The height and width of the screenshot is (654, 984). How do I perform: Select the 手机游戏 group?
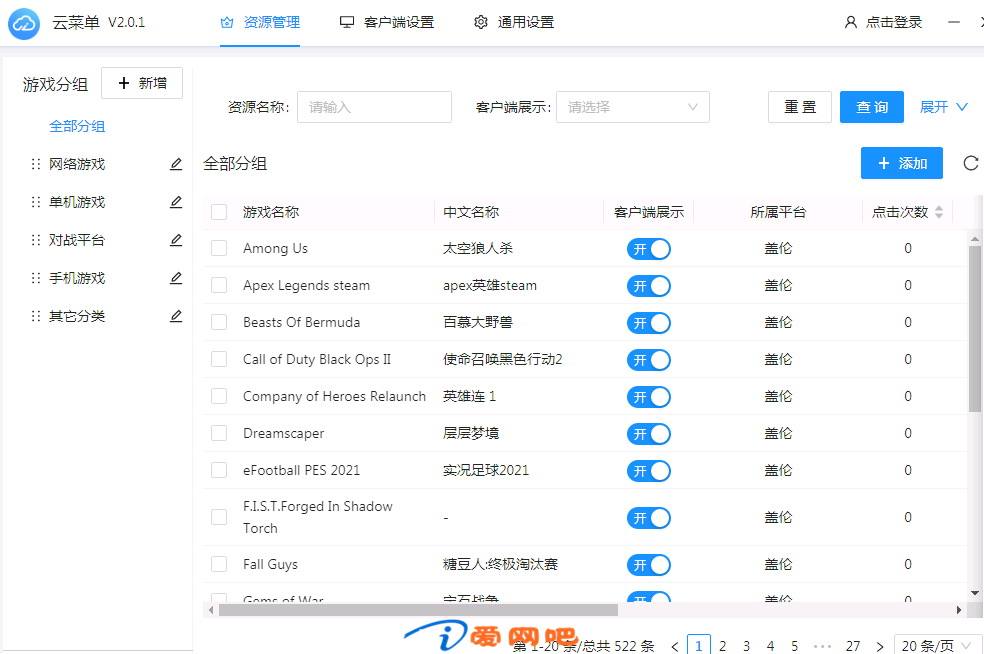click(x=77, y=278)
